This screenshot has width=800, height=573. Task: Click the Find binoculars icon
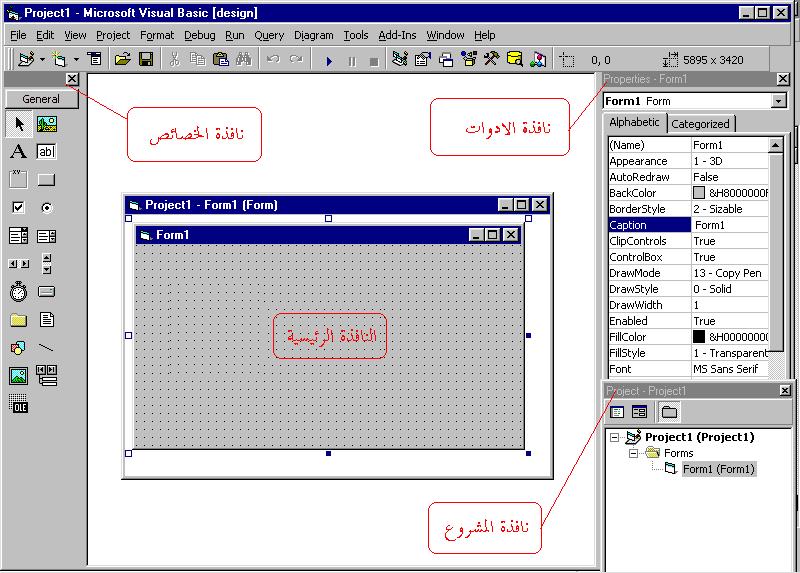click(x=243, y=59)
